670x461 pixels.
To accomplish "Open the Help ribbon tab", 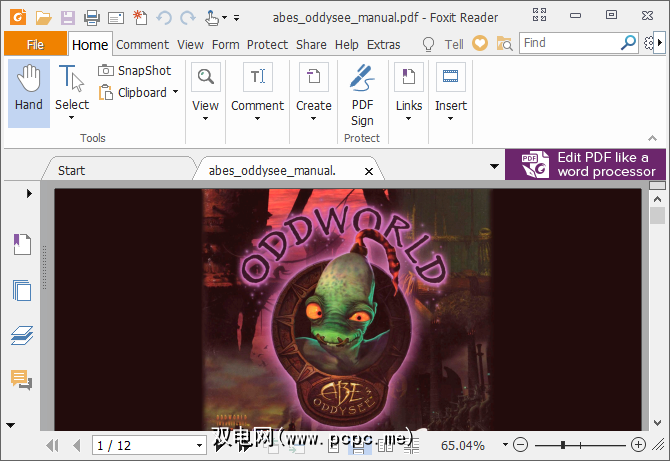I will click(347, 44).
